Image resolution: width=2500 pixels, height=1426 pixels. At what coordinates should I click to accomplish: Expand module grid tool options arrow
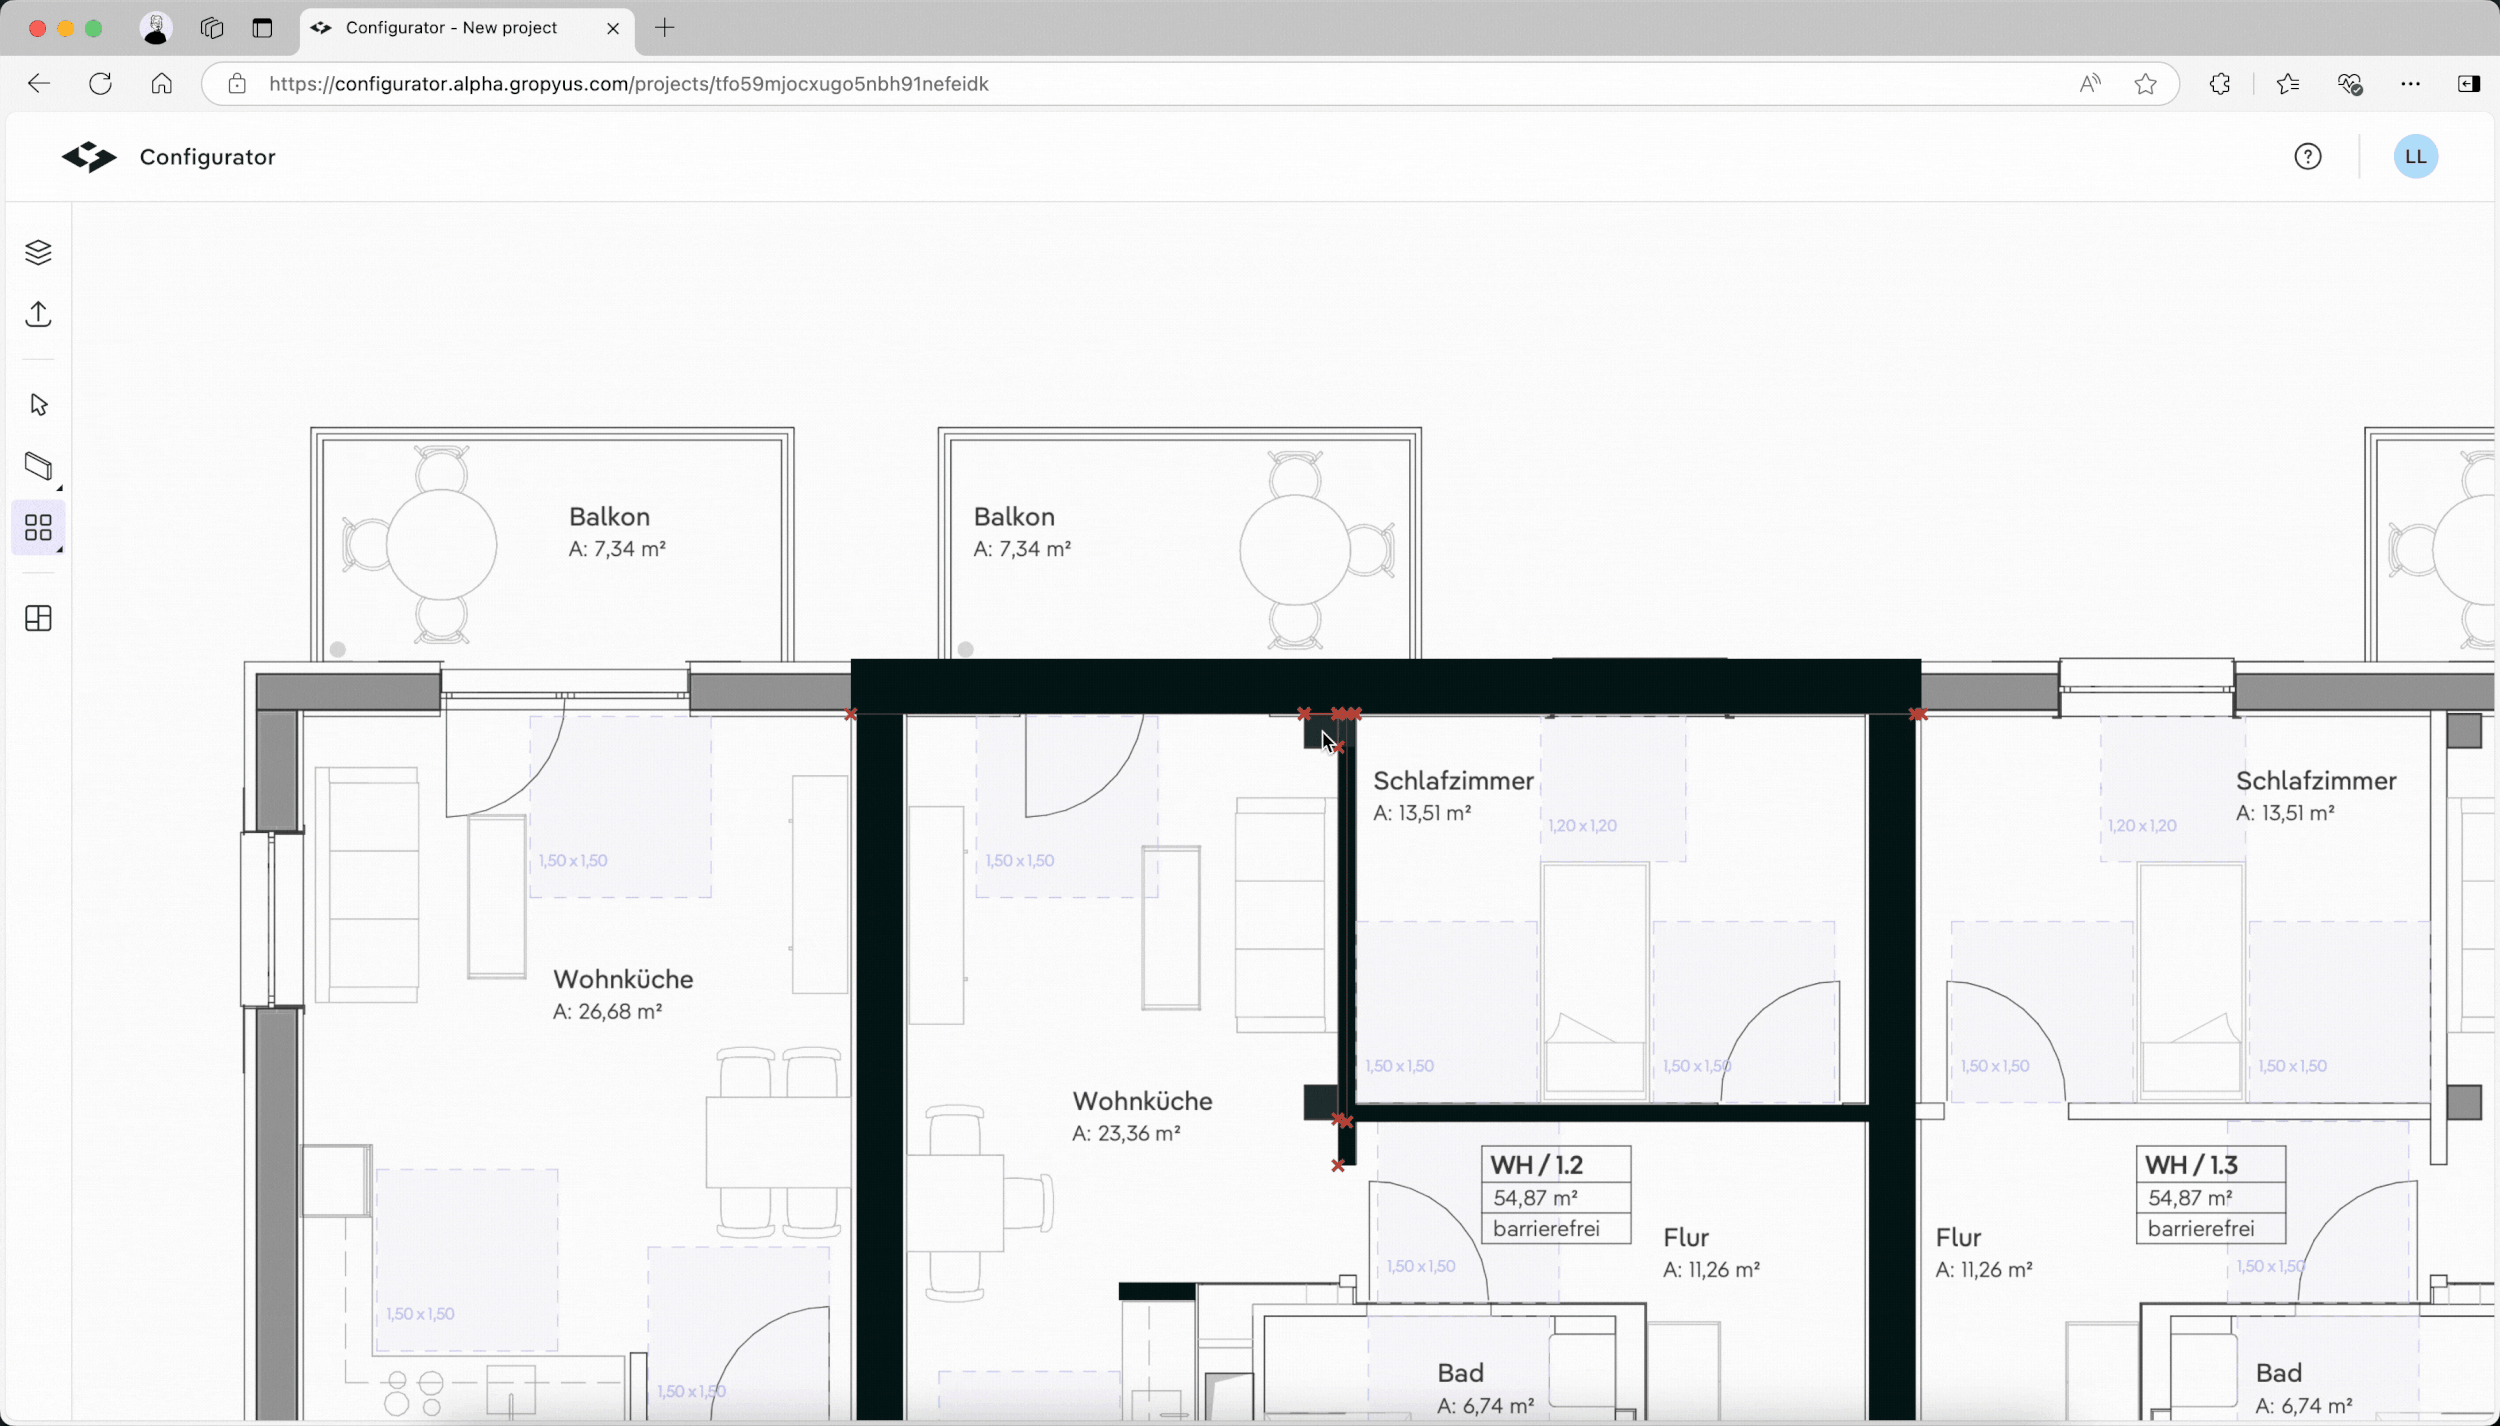59,550
